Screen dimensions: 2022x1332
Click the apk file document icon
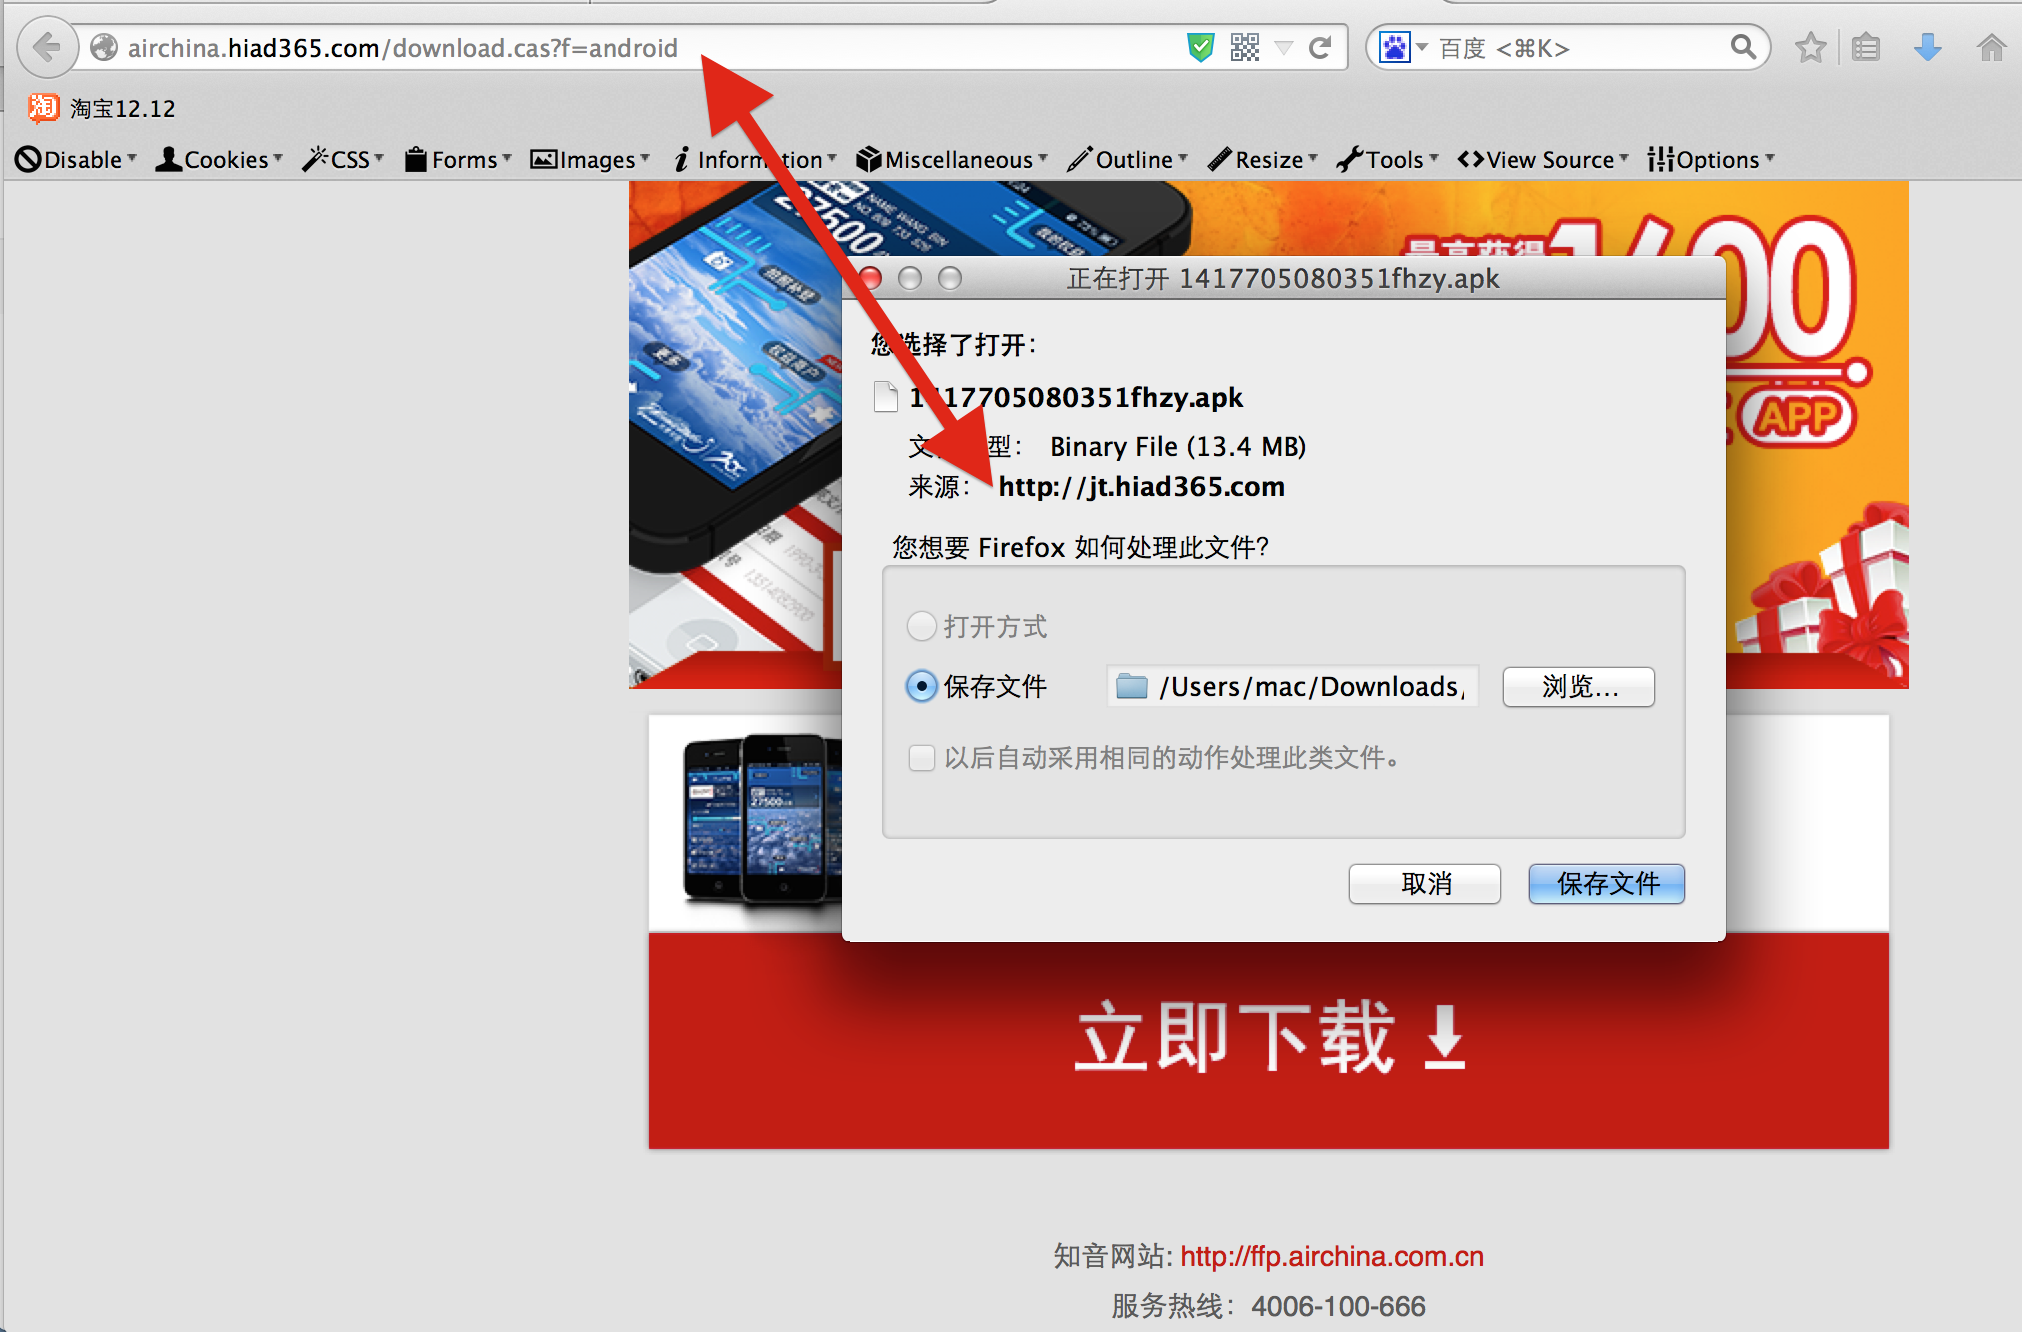[885, 396]
